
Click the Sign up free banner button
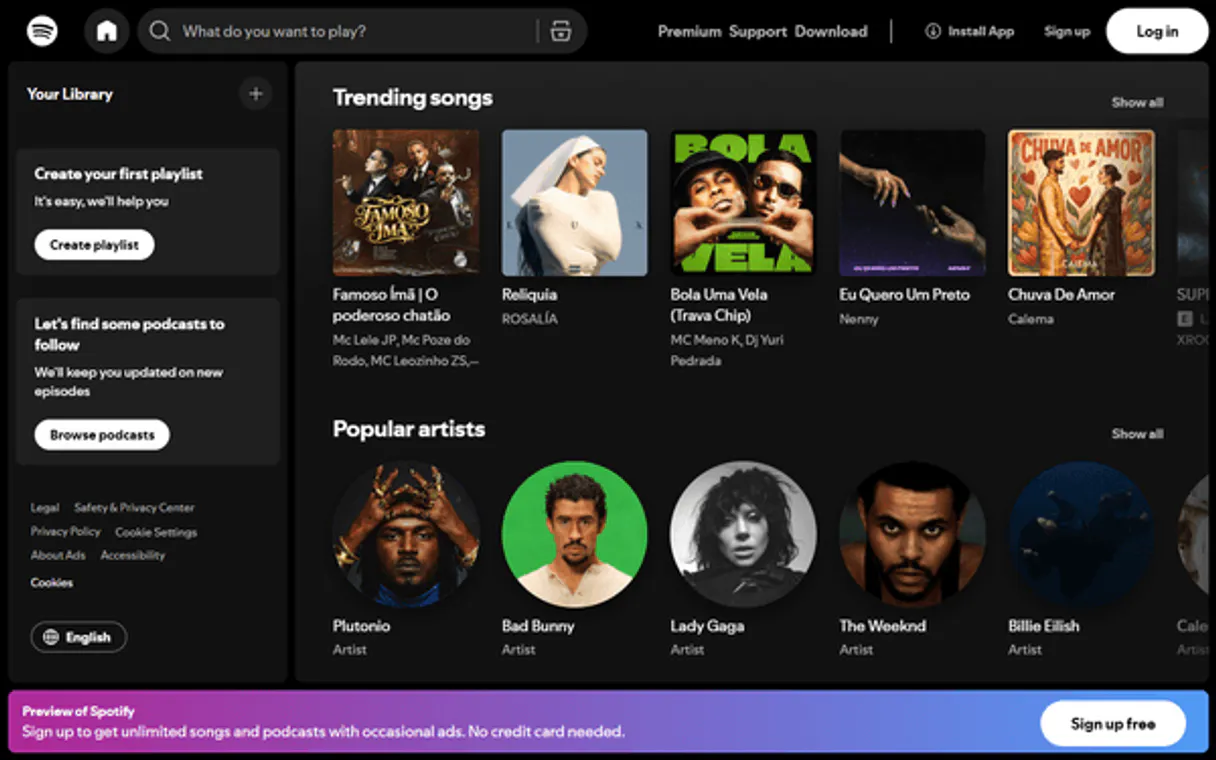[x=1113, y=723]
